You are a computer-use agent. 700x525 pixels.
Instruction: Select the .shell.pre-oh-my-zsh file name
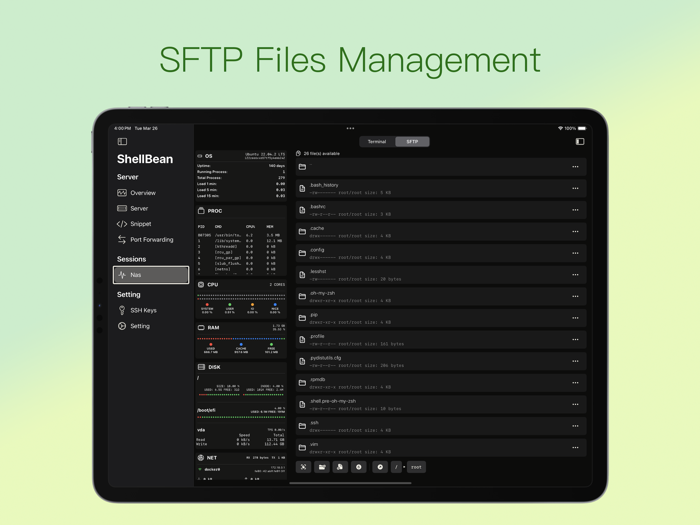(x=333, y=401)
